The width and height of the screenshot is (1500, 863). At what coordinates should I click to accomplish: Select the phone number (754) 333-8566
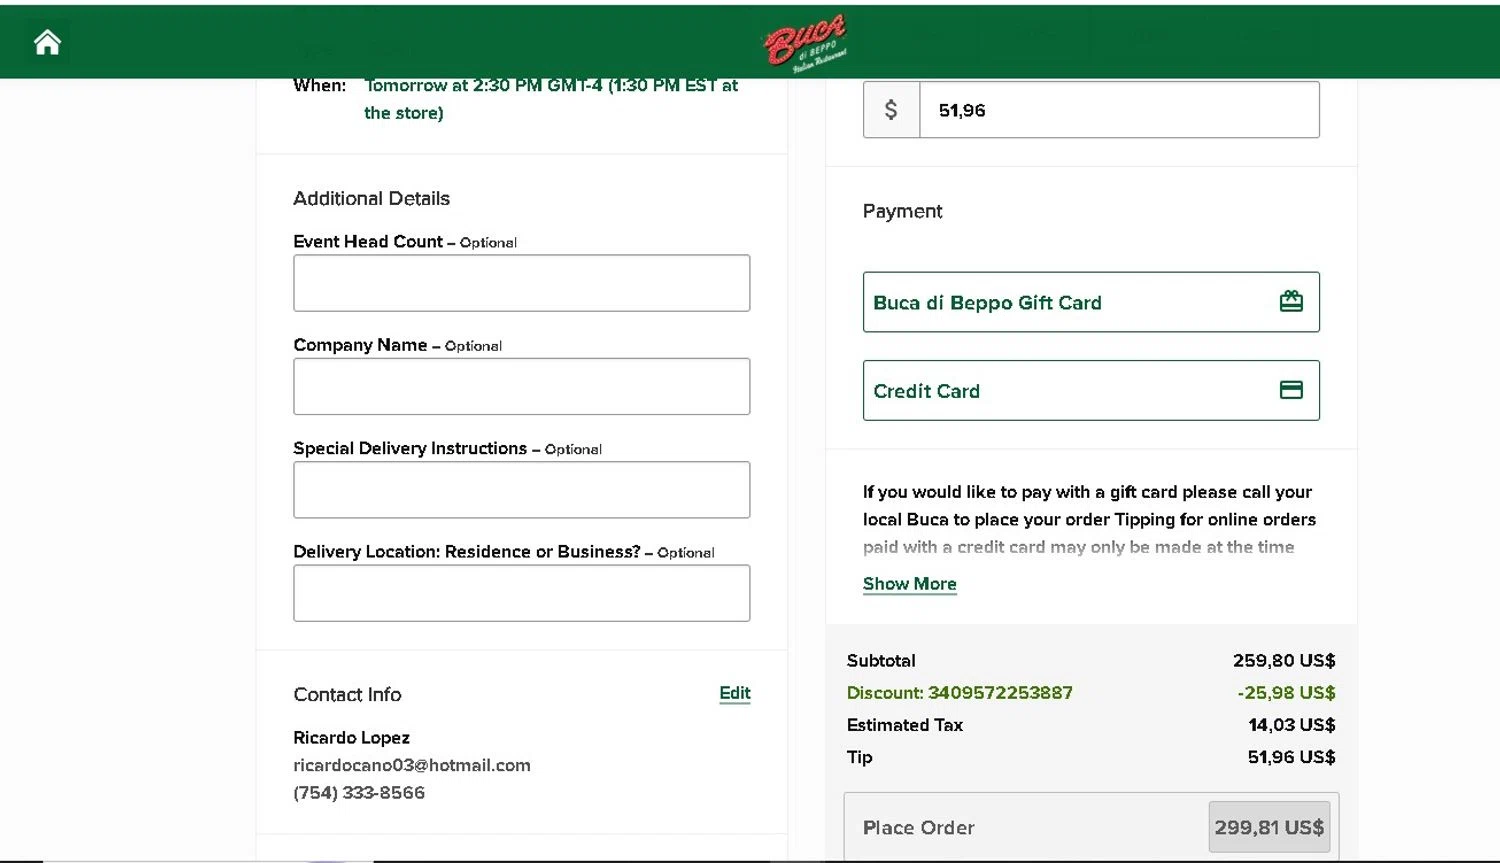pyautogui.click(x=359, y=793)
